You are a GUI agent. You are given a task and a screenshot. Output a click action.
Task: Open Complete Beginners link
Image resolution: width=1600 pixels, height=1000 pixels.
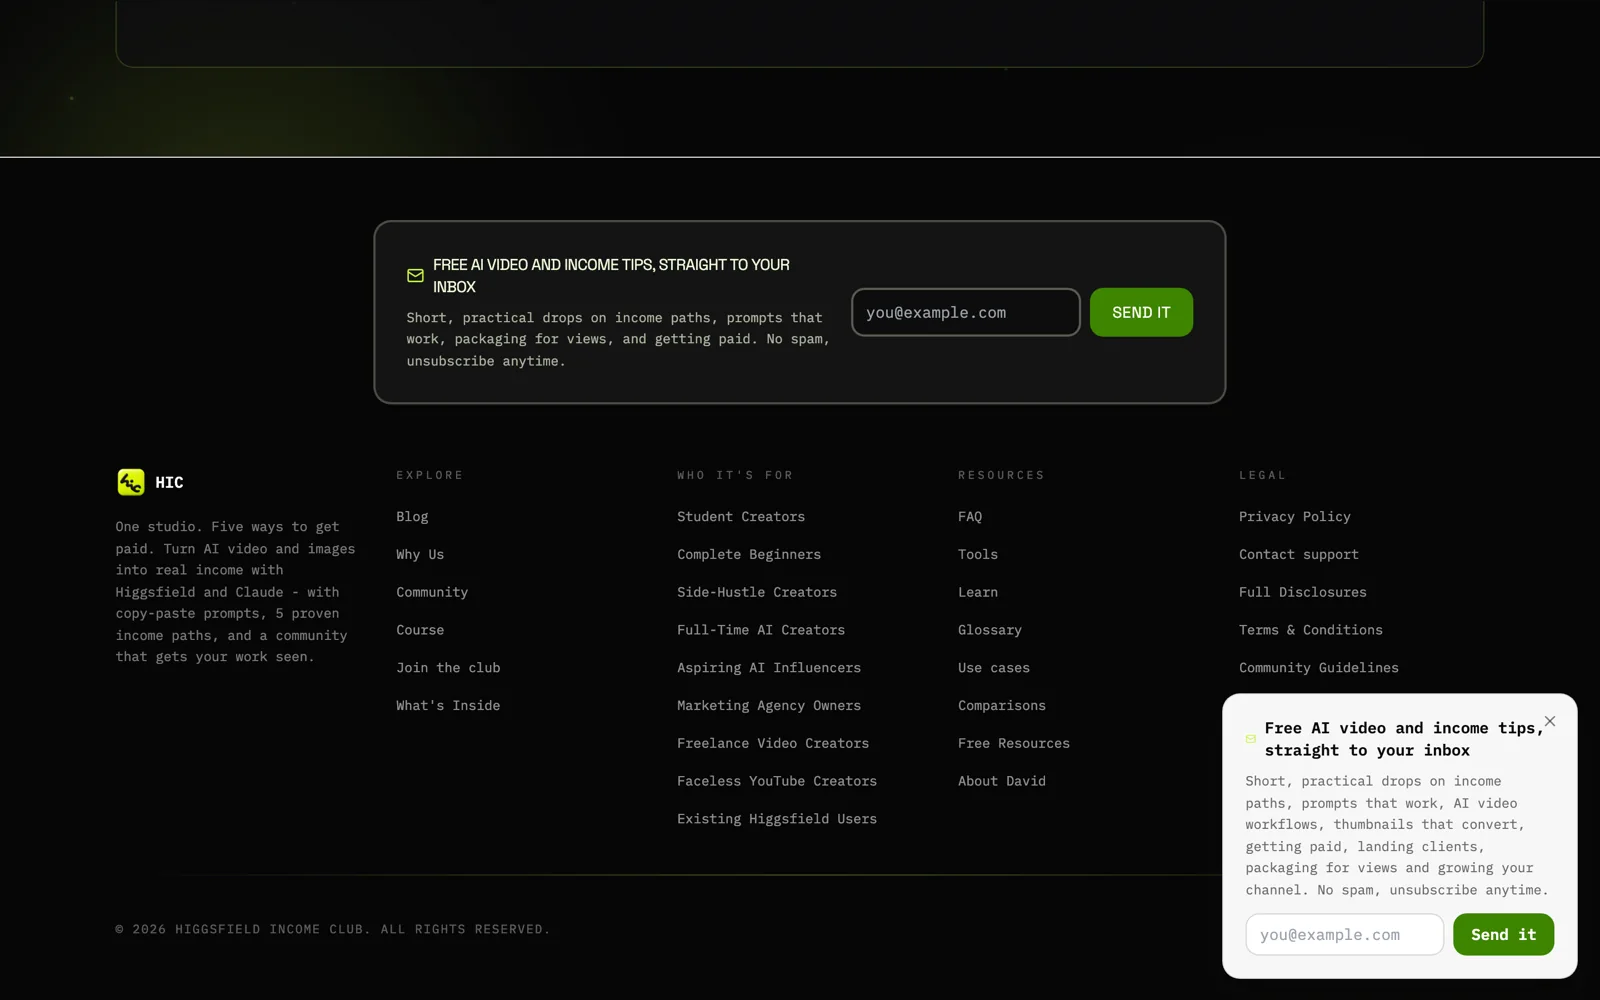pos(749,554)
